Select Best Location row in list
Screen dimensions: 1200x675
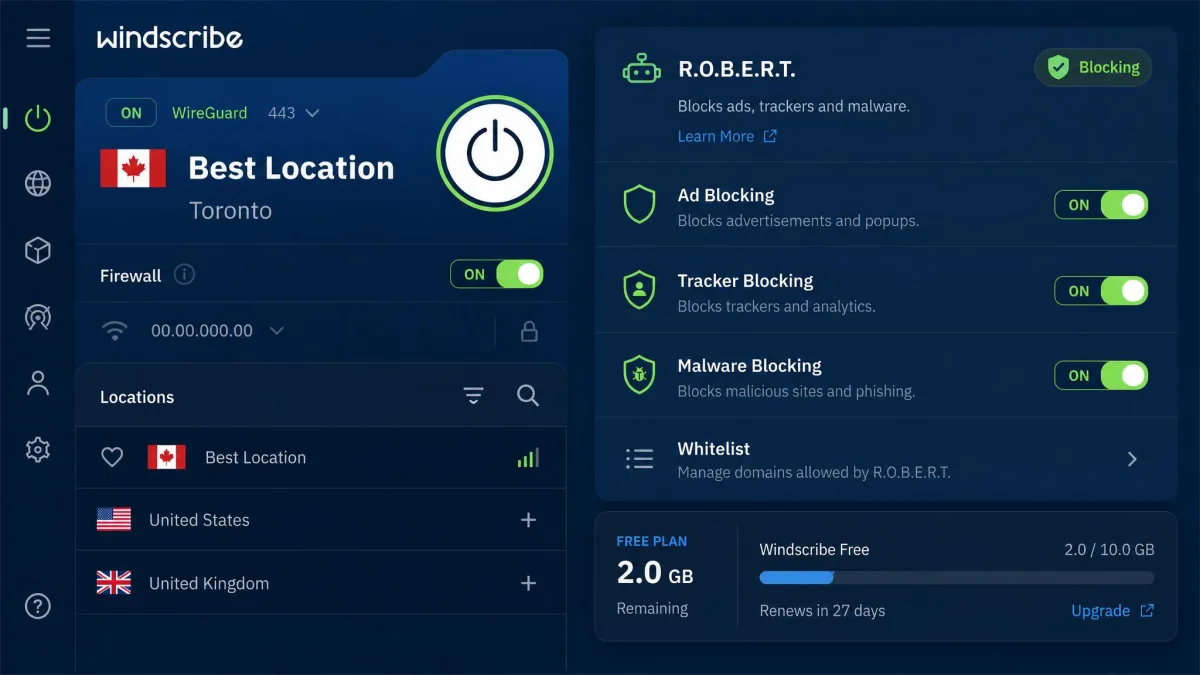click(320, 457)
